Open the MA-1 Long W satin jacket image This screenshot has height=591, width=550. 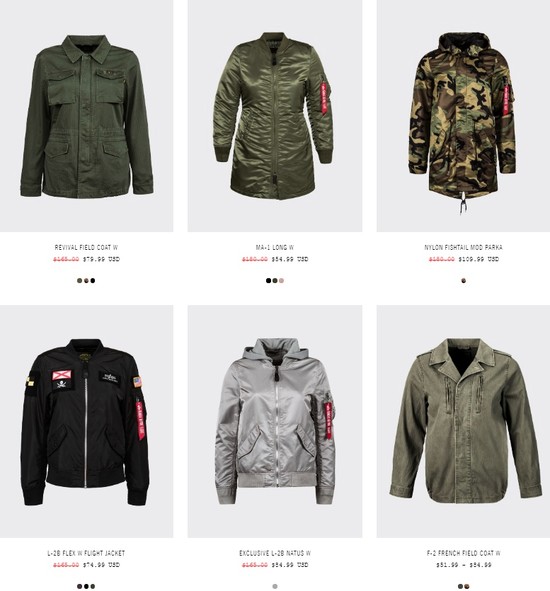[275, 116]
